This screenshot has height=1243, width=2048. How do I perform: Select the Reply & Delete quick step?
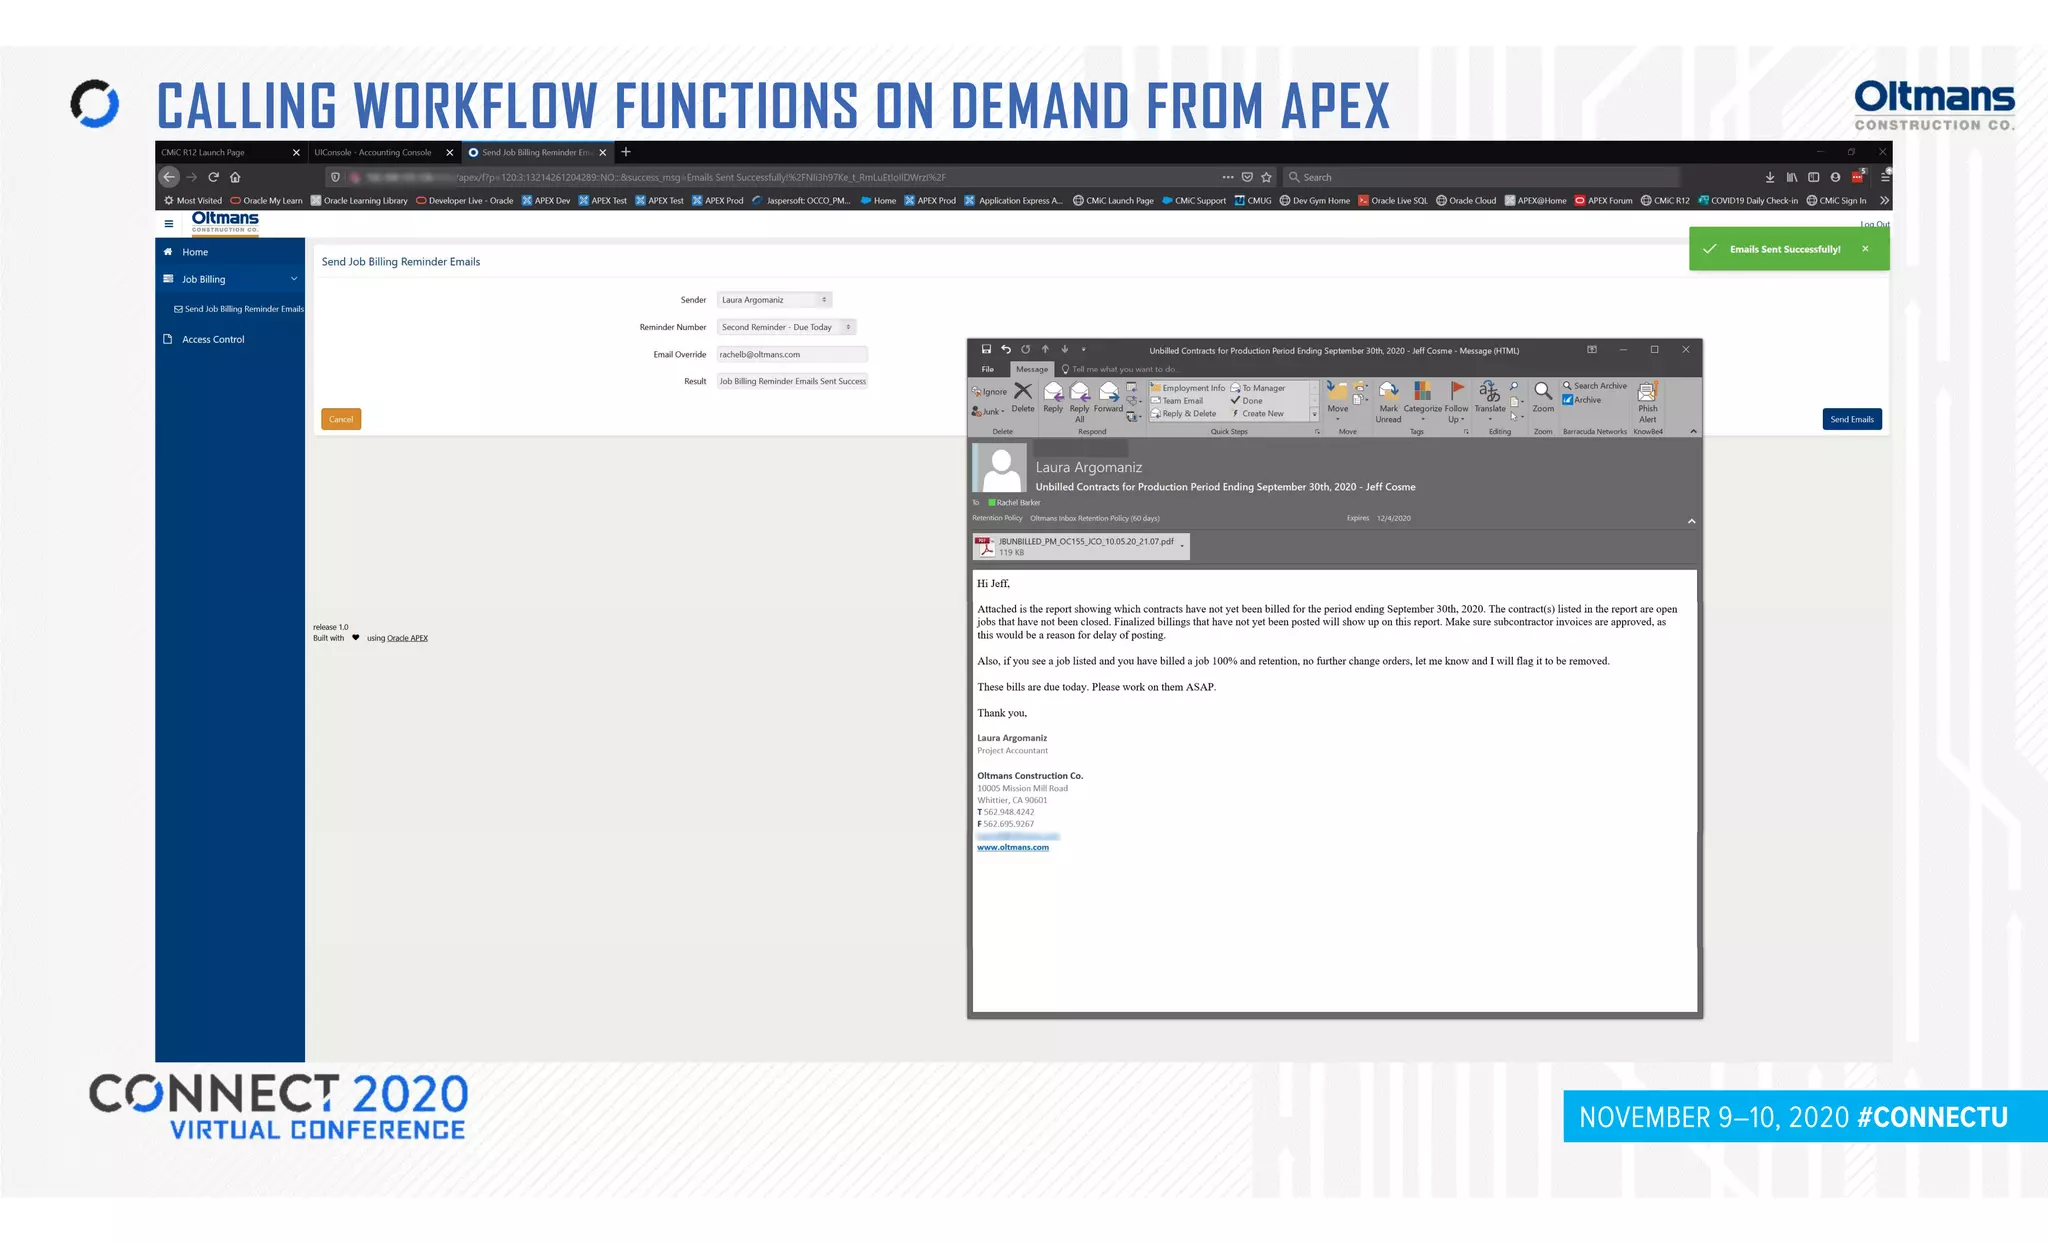click(1184, 414)
